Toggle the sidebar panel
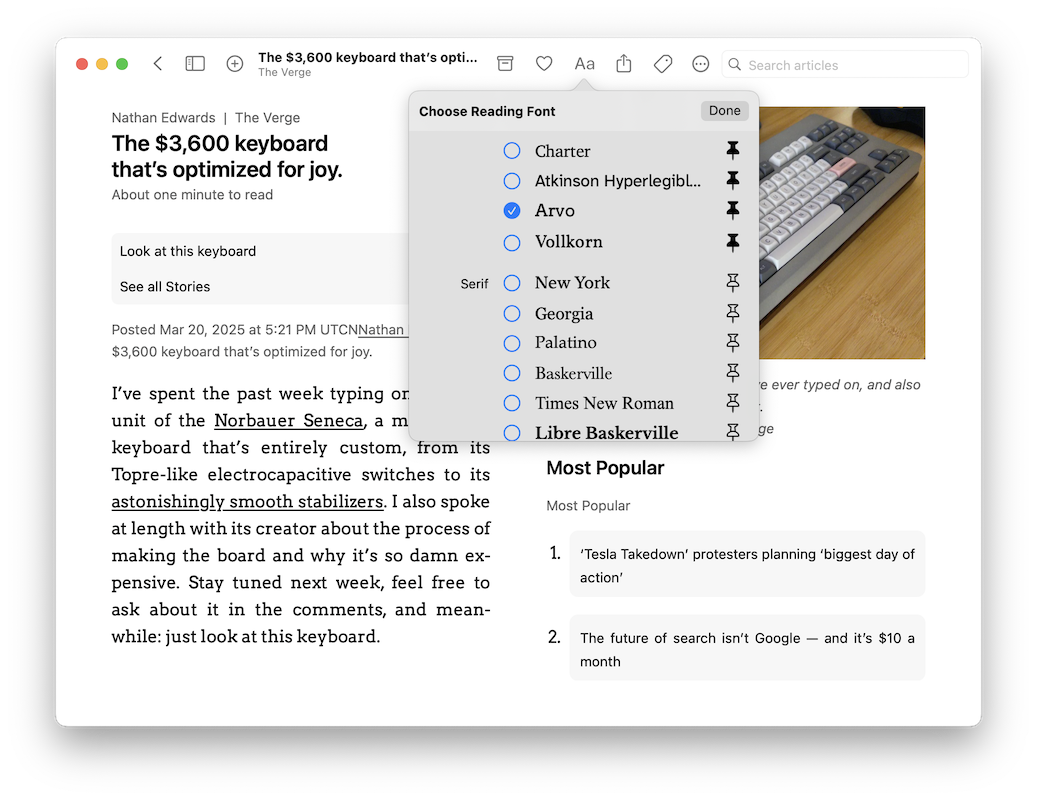This screenshot has width=1037, height=800. click(195, 62)
